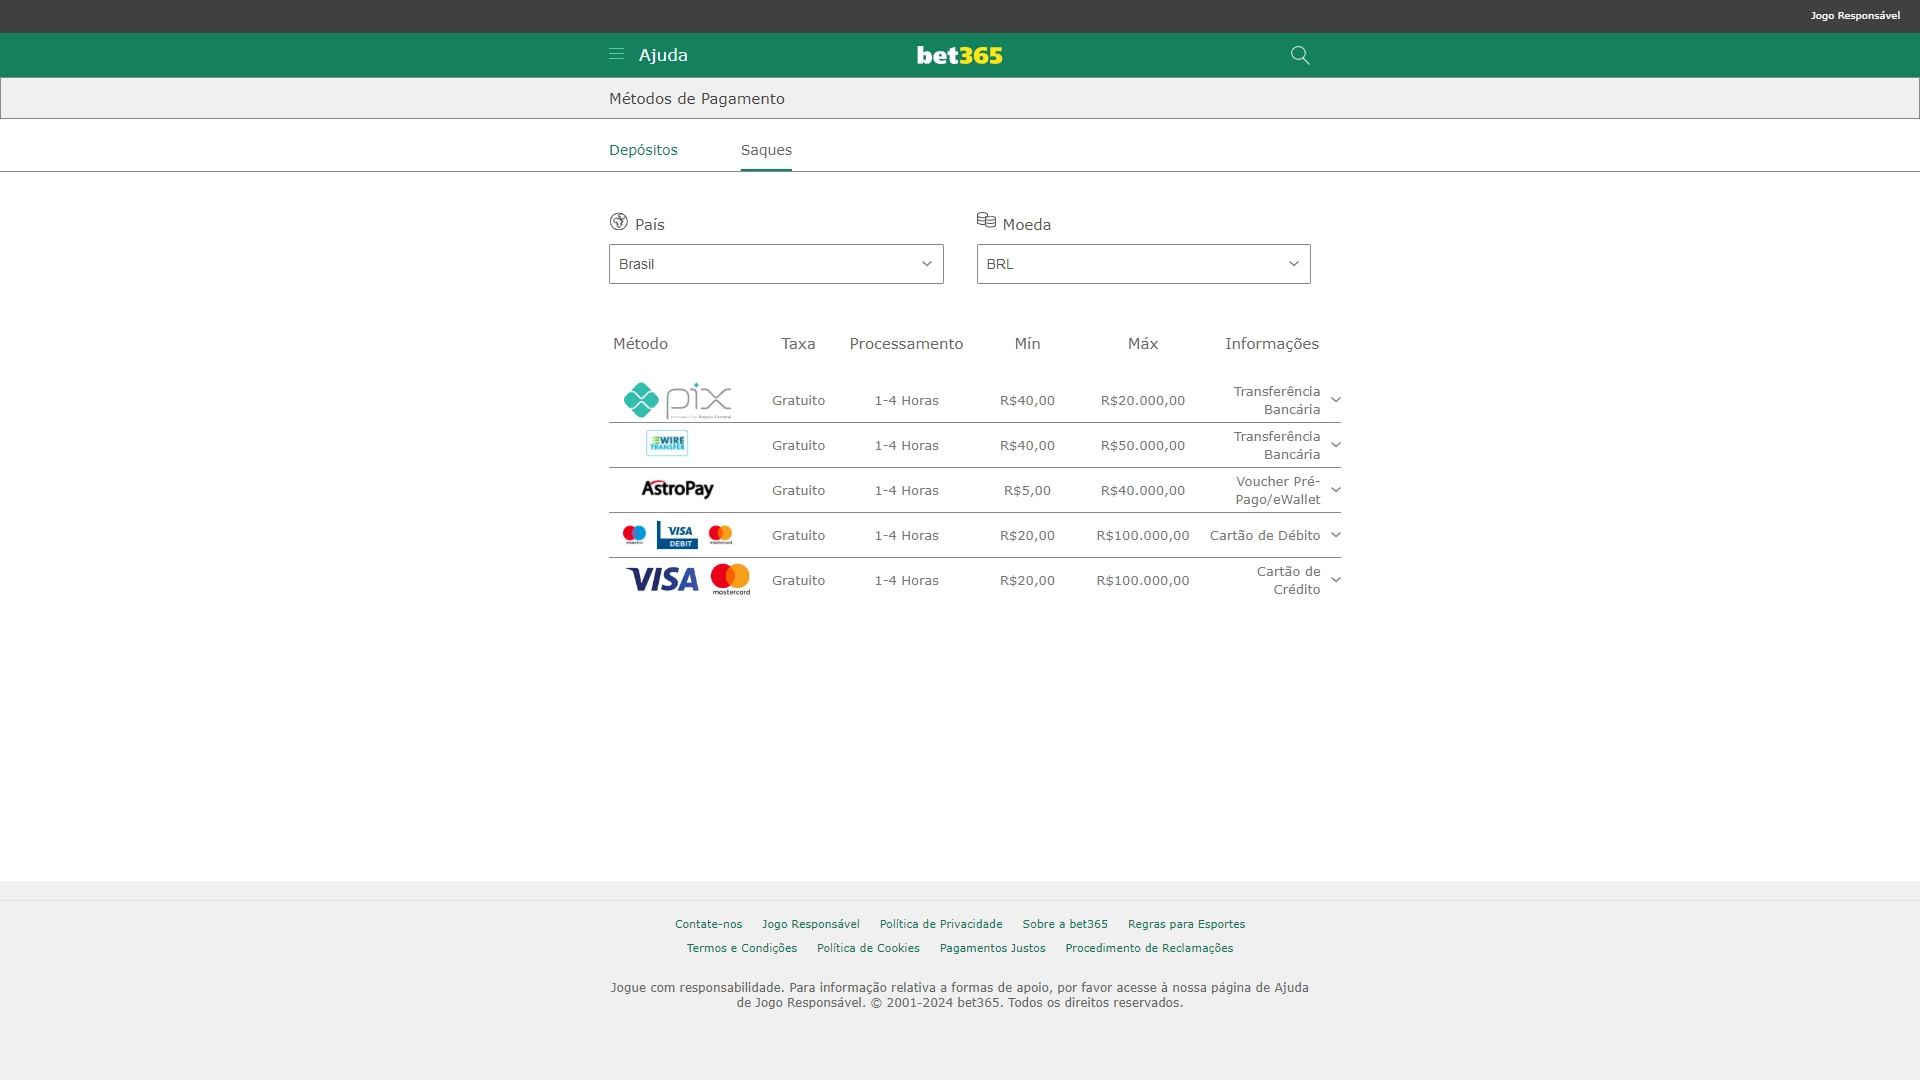Click the bet365 logo
The width and height of the screenshot is (1920, 1080).
[959, 55]
